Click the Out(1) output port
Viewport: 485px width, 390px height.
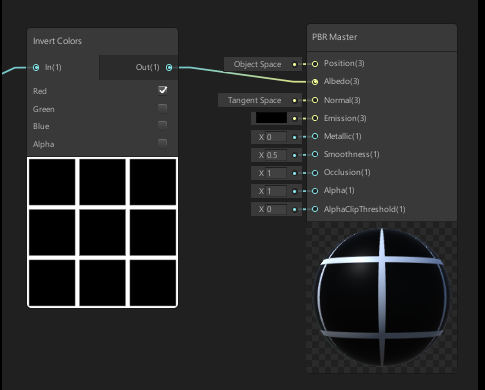[x=169, y=68]
